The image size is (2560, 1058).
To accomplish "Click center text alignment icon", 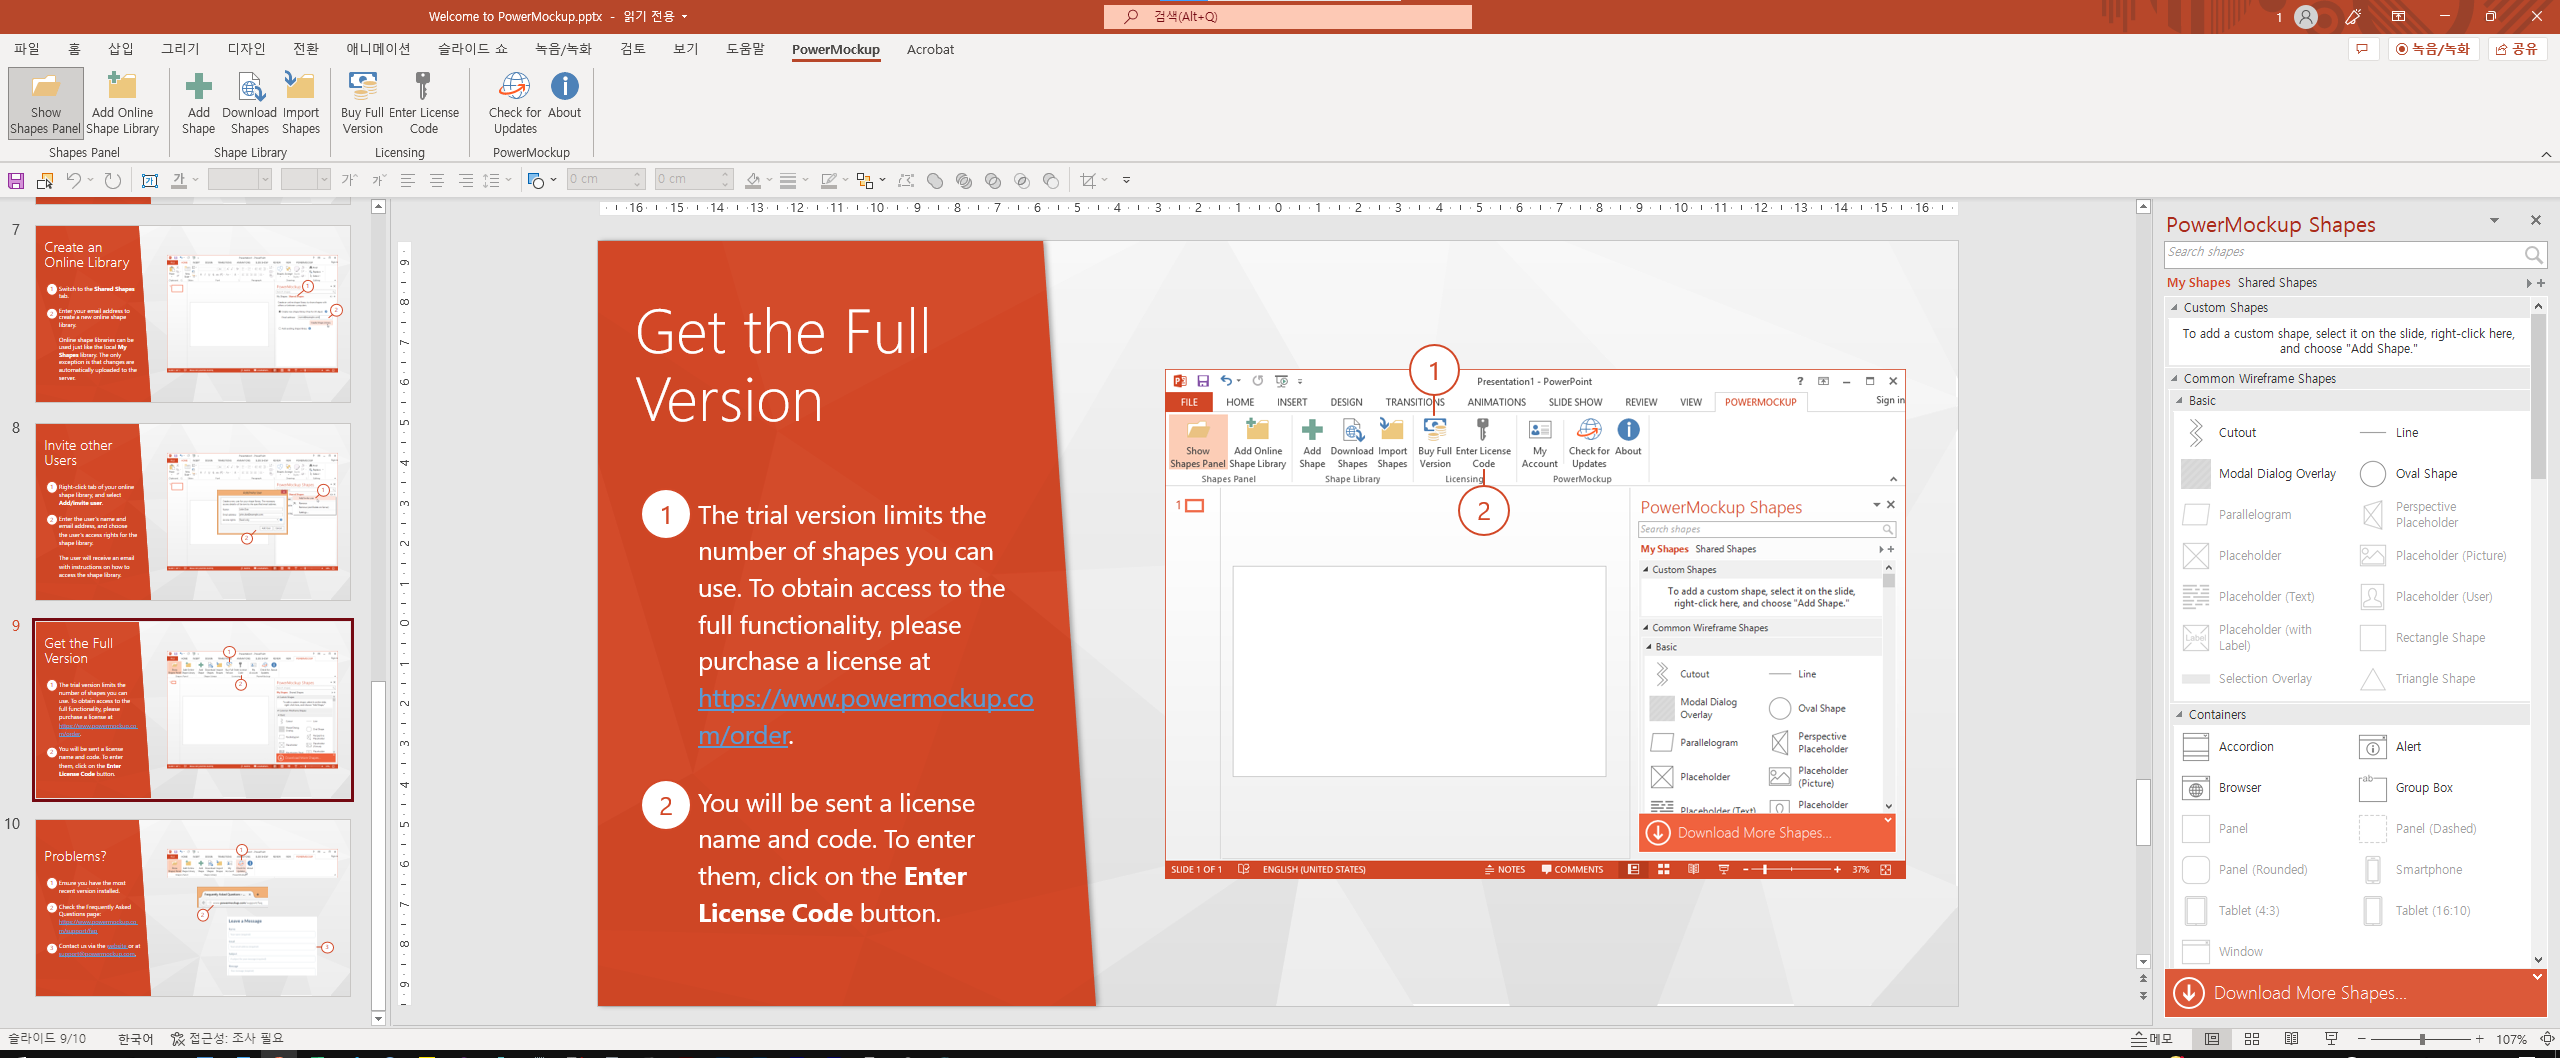I will 437,181.
